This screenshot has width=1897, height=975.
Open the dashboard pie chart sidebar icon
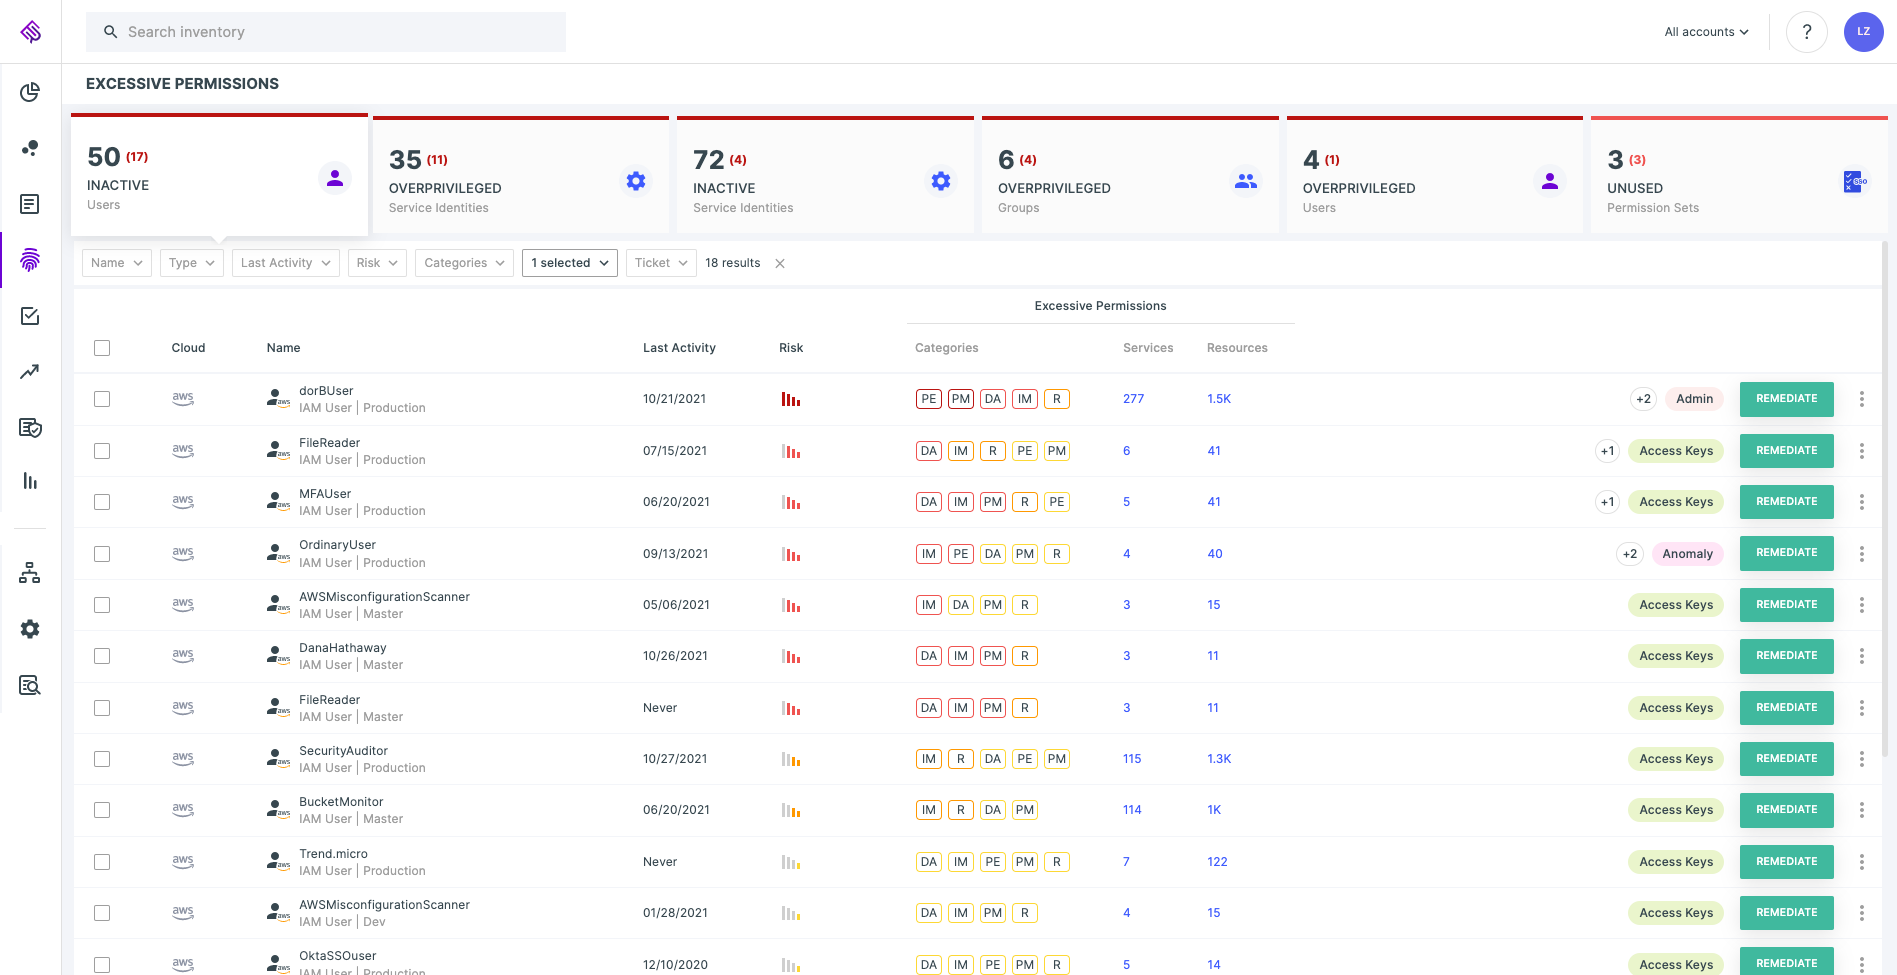tap(30, 92)
